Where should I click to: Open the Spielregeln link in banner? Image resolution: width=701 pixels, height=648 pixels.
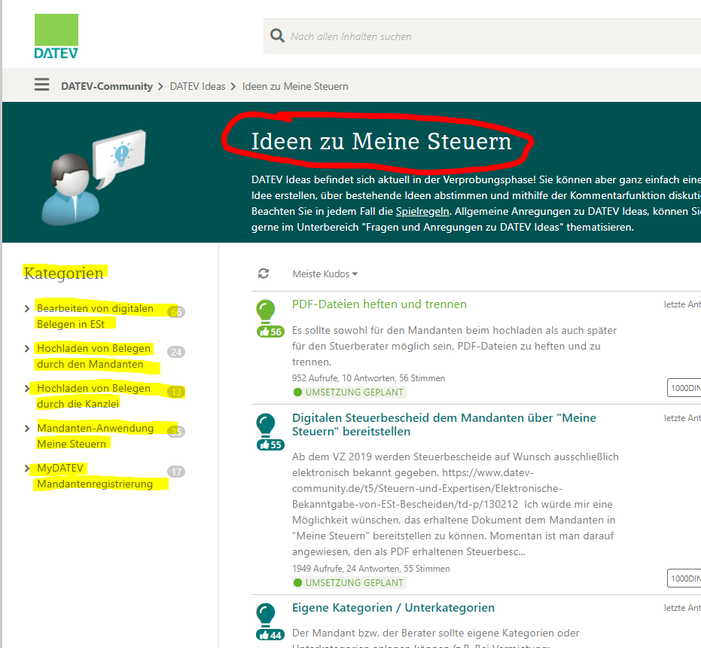point(422,211)
